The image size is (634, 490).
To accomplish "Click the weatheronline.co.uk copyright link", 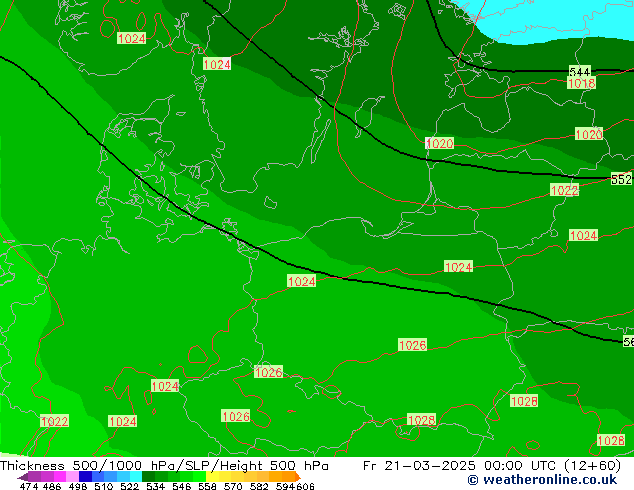I will pyautogui.click(x=542, y=480).
